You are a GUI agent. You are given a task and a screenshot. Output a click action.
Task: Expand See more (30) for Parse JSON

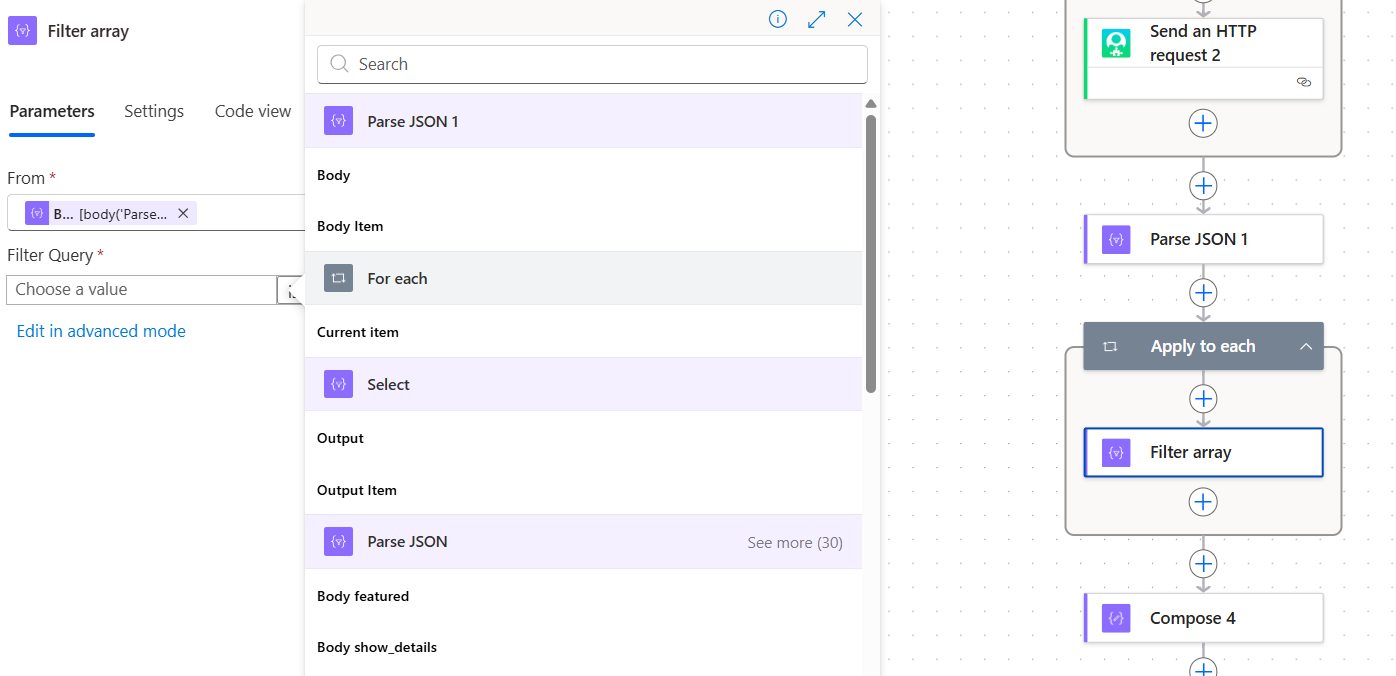click(795, 542)
